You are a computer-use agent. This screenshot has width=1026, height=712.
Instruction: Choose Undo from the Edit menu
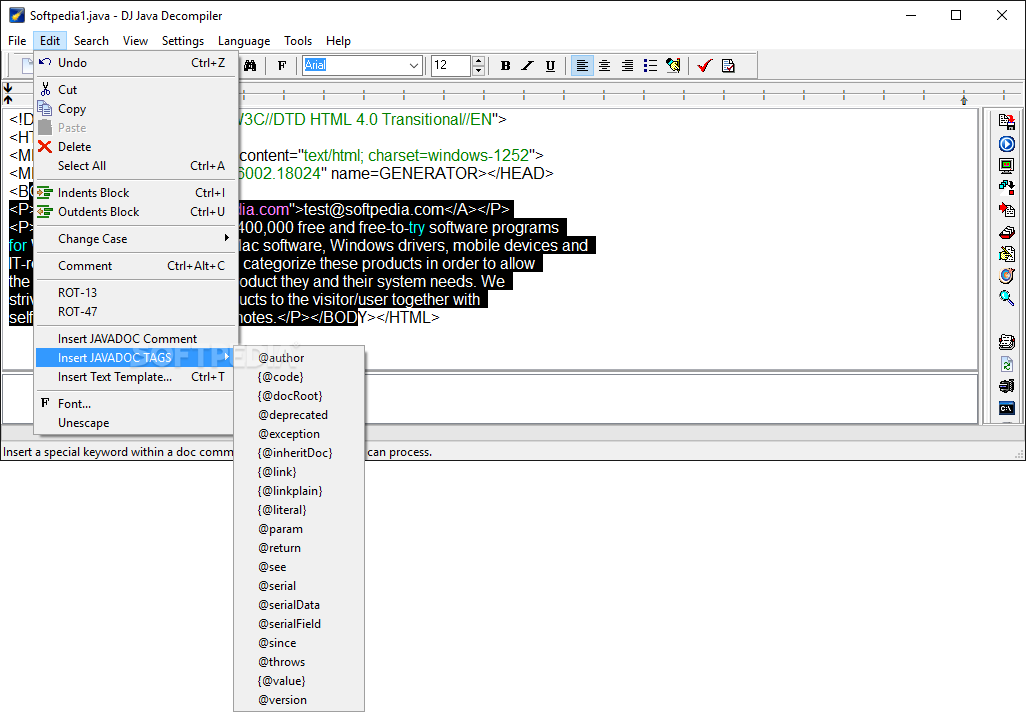[x=135, y=63]
